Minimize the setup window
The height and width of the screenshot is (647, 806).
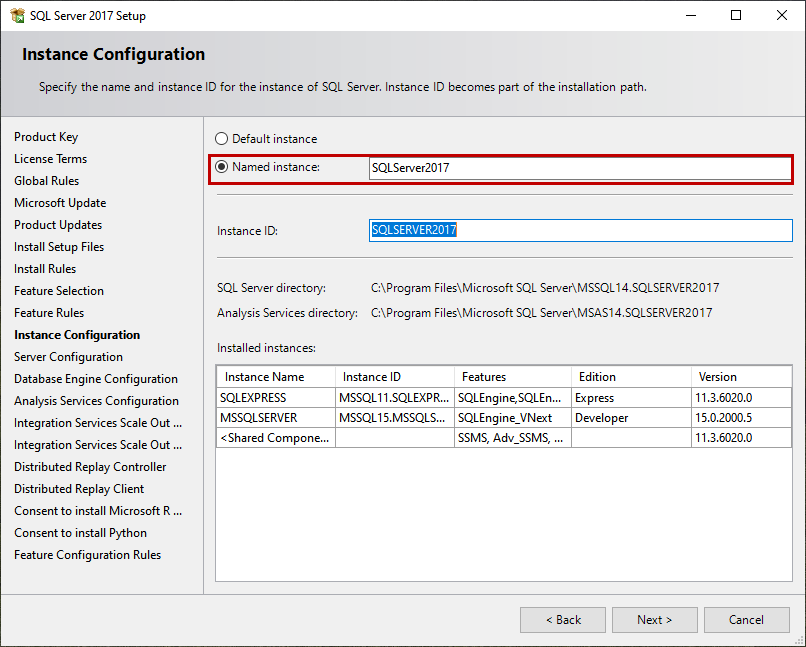click(x=690, y=16)
